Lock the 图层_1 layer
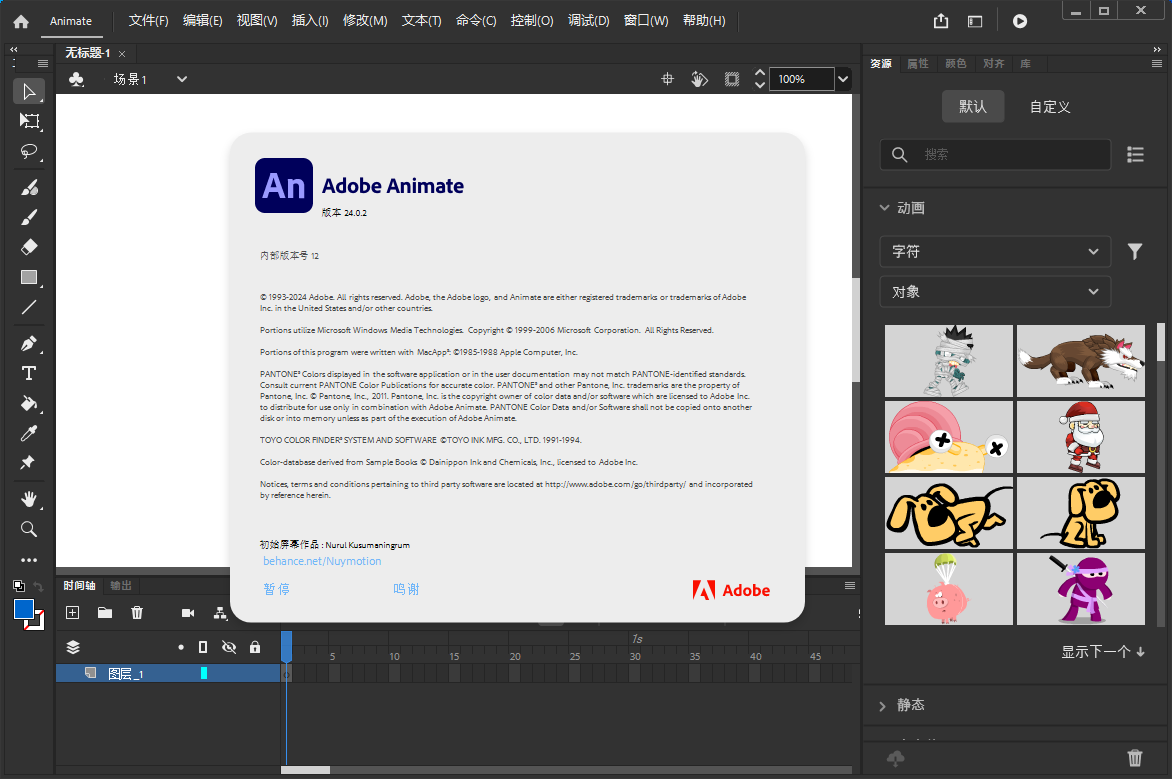 pos(256,672)
